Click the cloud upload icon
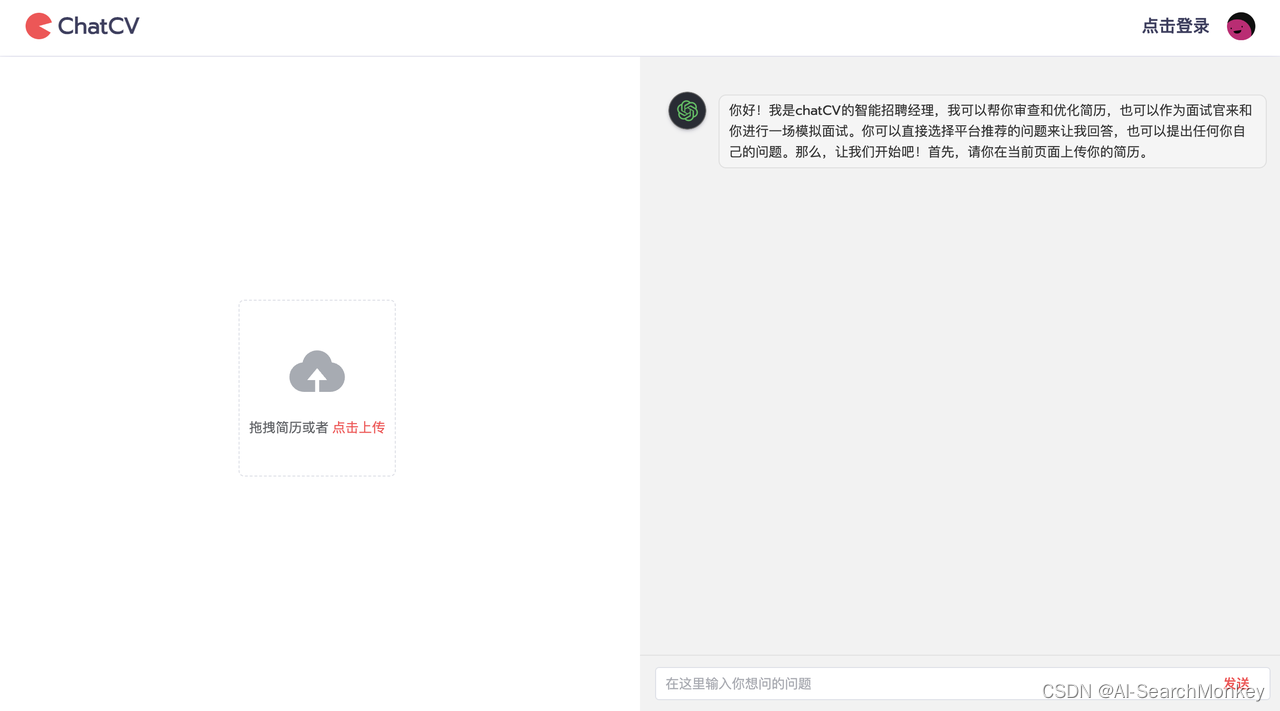Screen dimensions: 1280x711 coord(317,371)
